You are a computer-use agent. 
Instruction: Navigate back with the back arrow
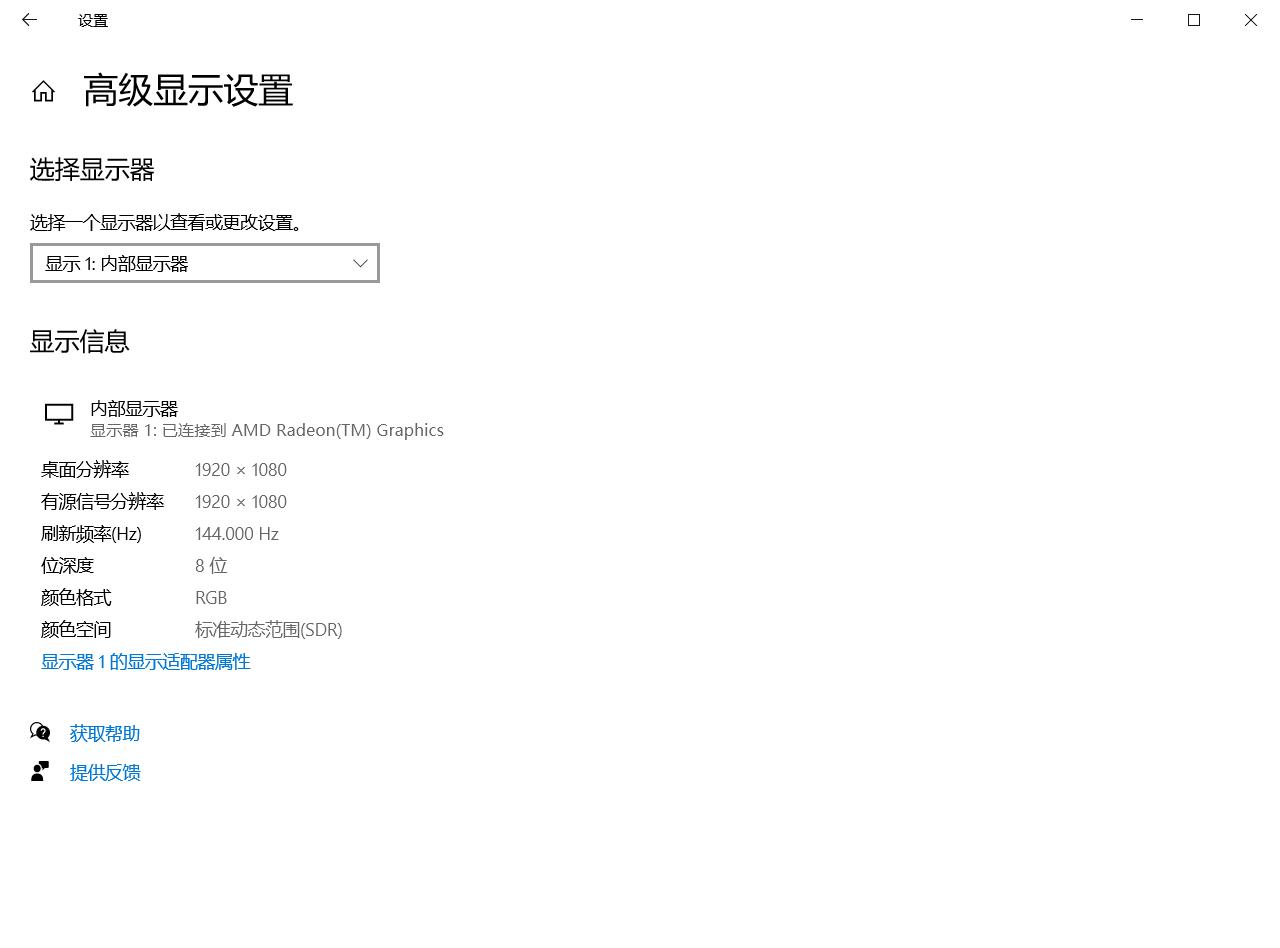[29, 20]
